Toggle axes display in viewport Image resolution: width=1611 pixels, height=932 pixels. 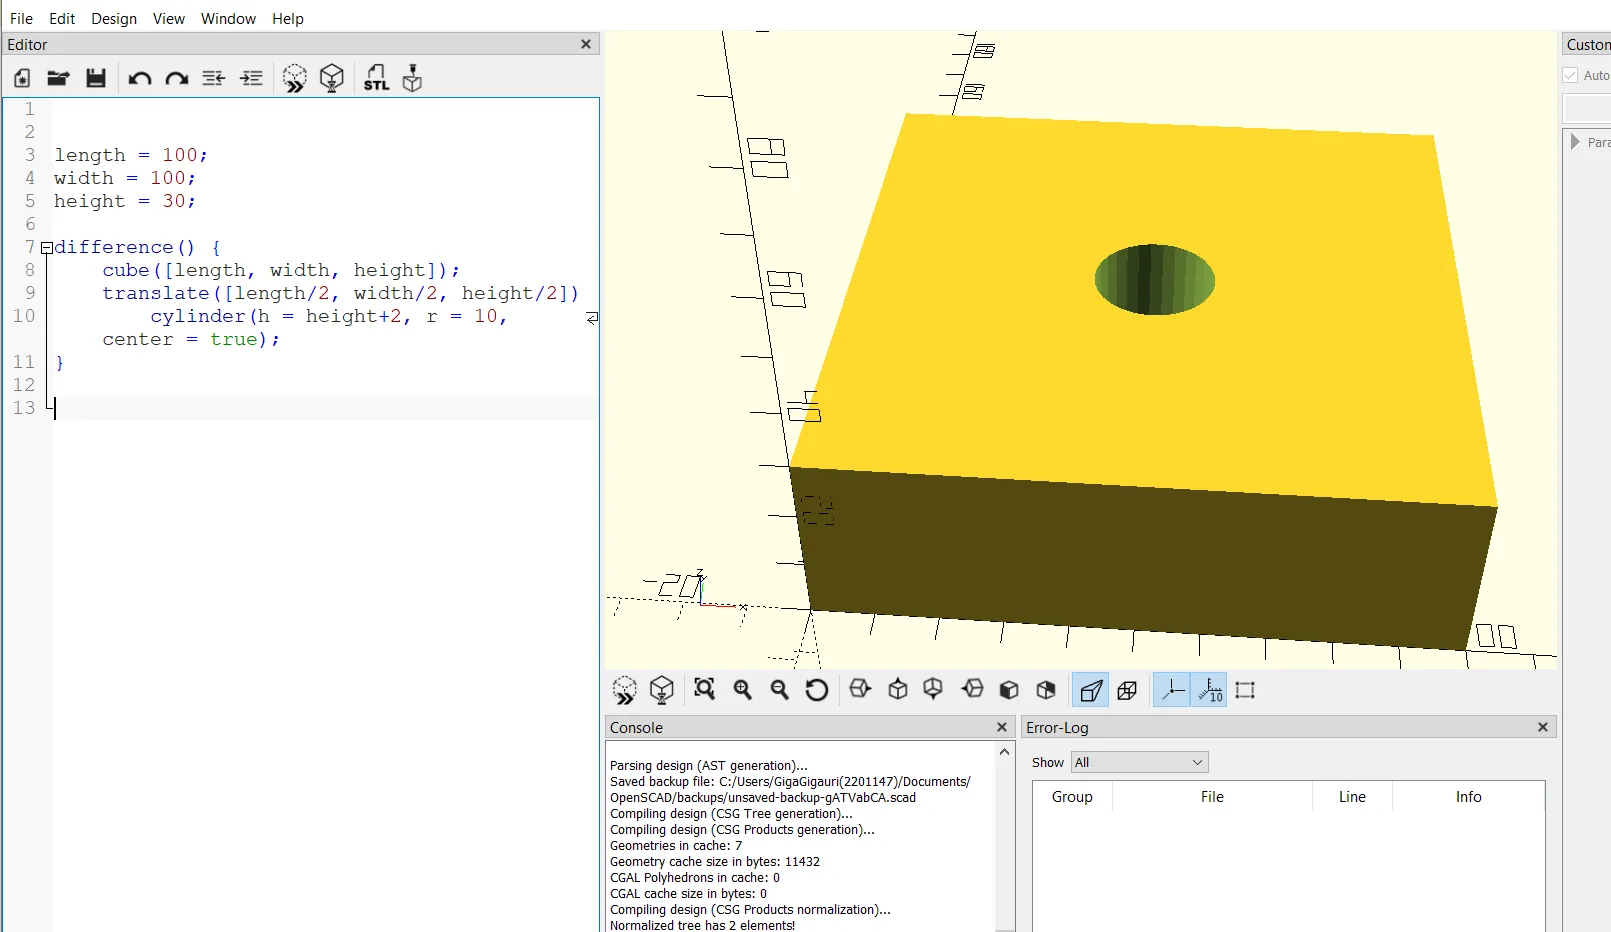[x=1172, y=690]
